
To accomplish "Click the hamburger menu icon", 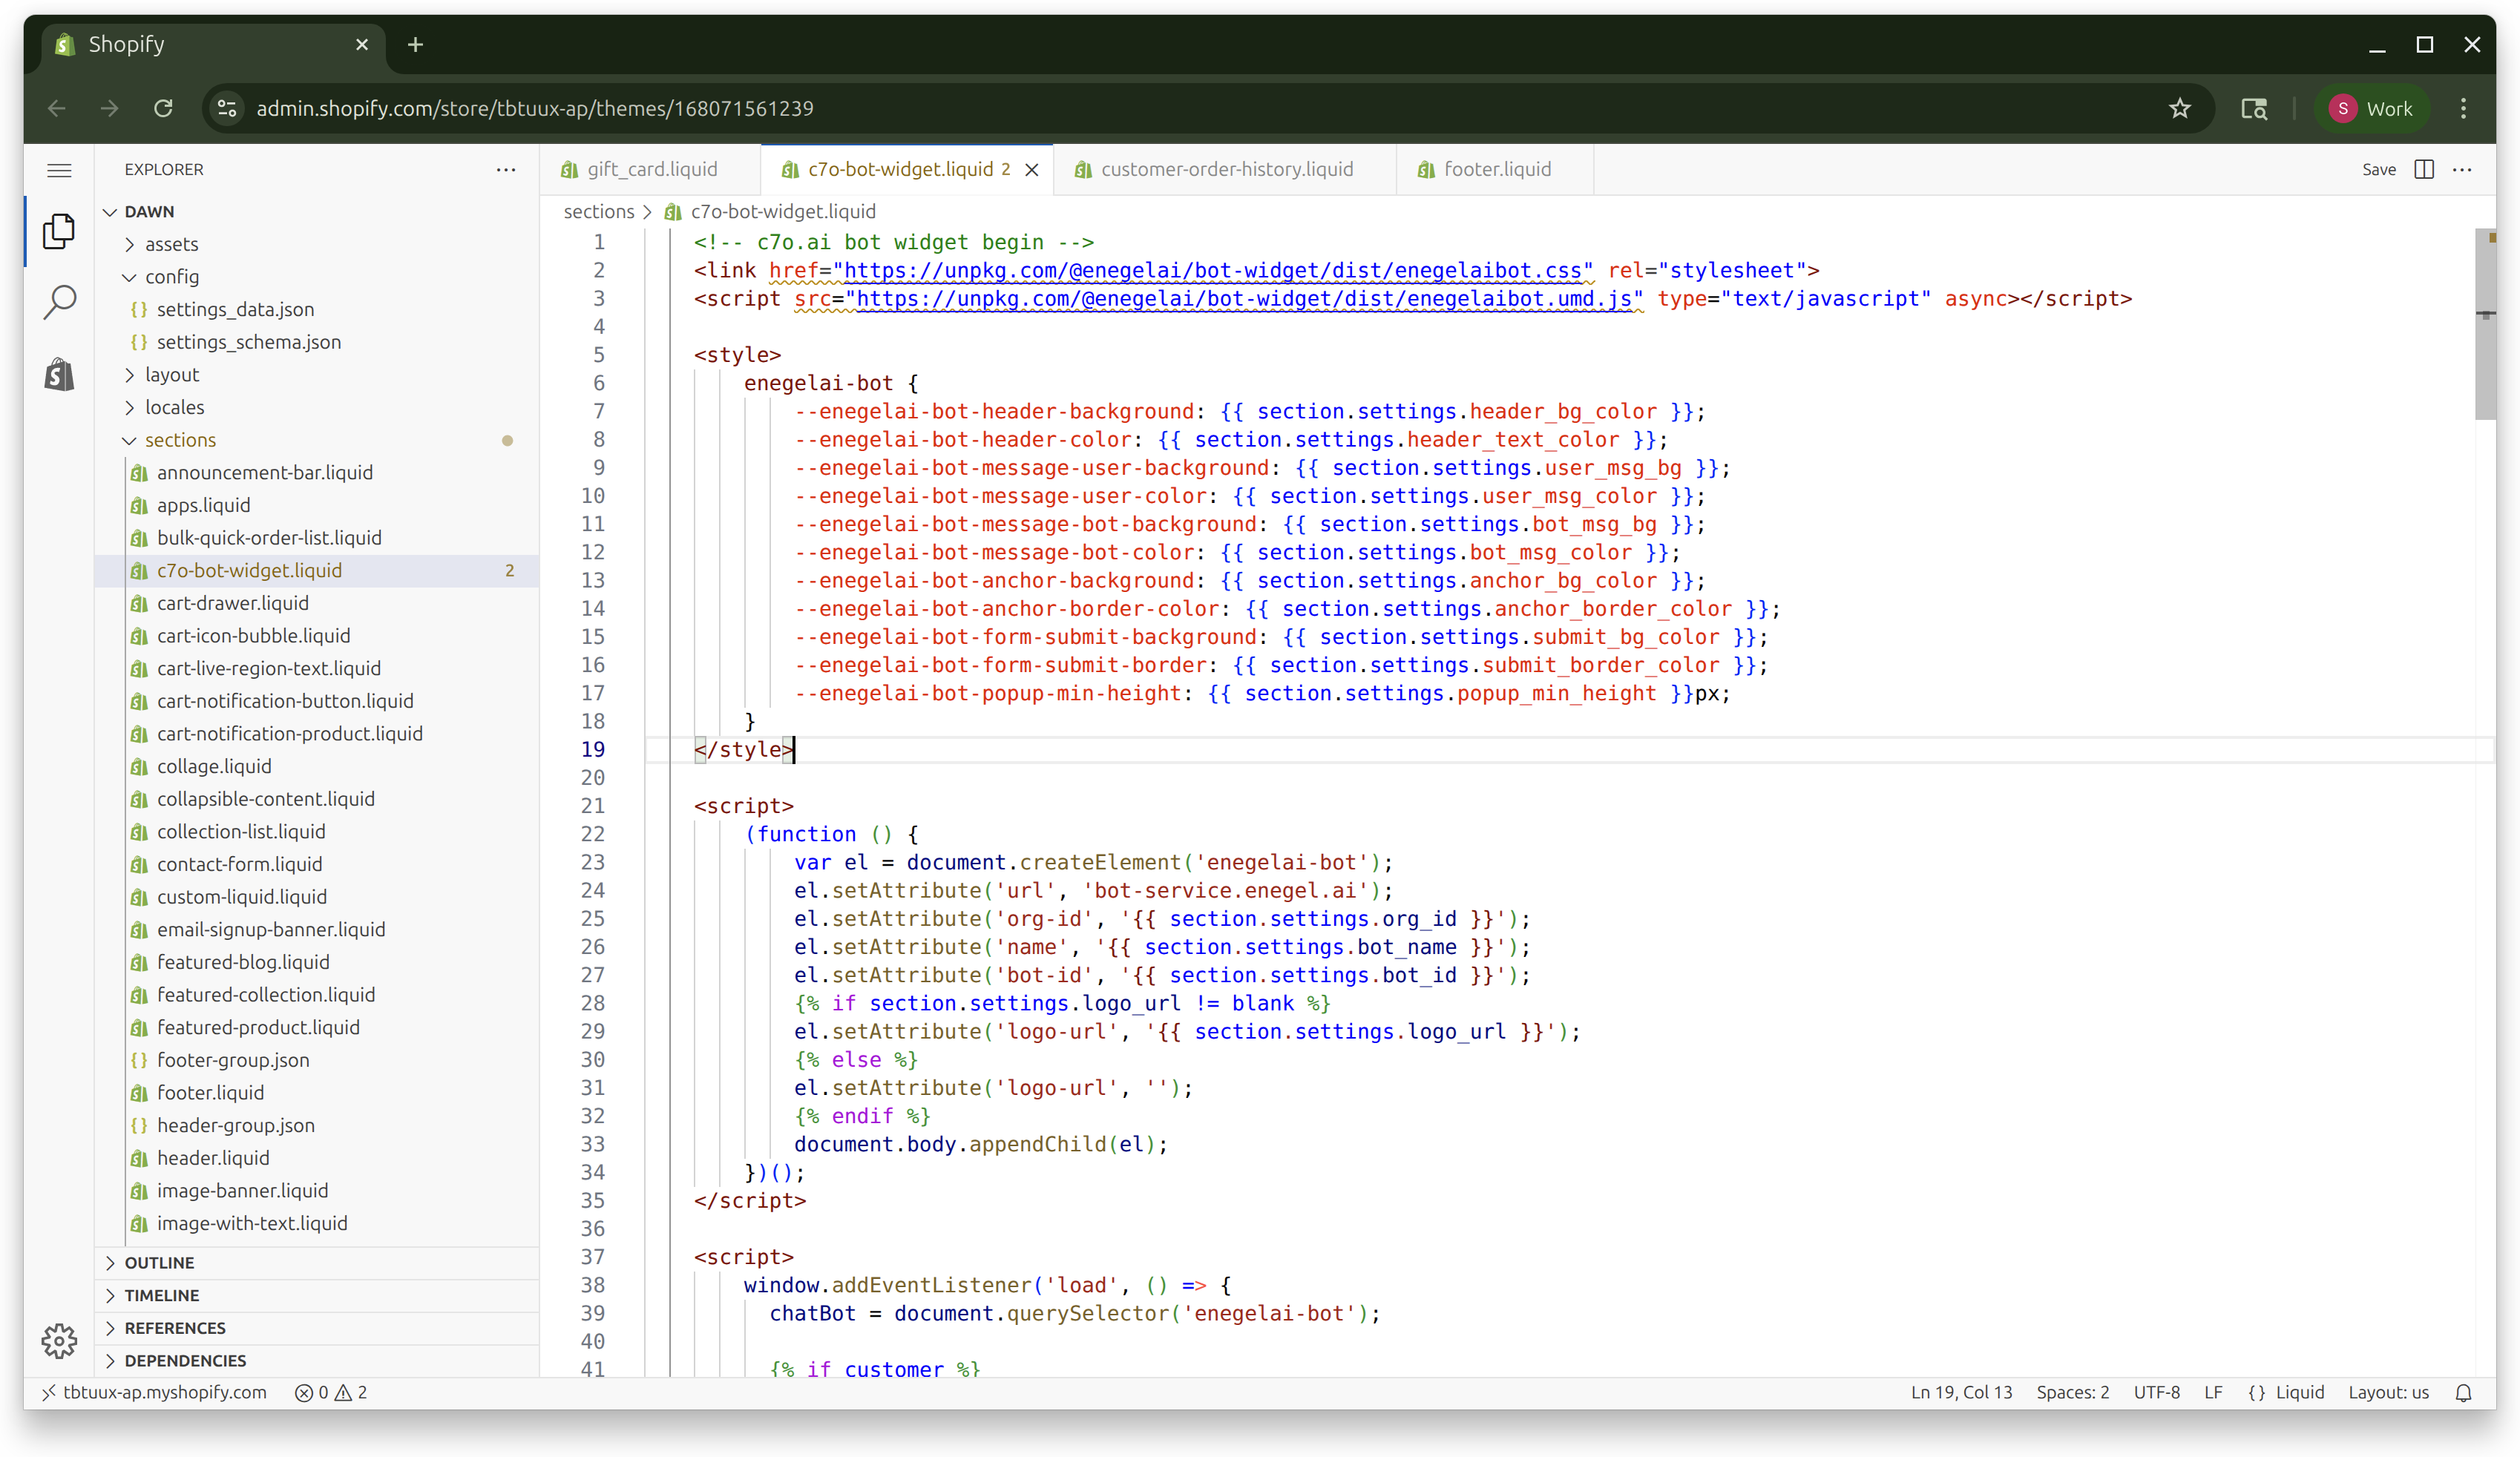I will [x=59, y=170].
